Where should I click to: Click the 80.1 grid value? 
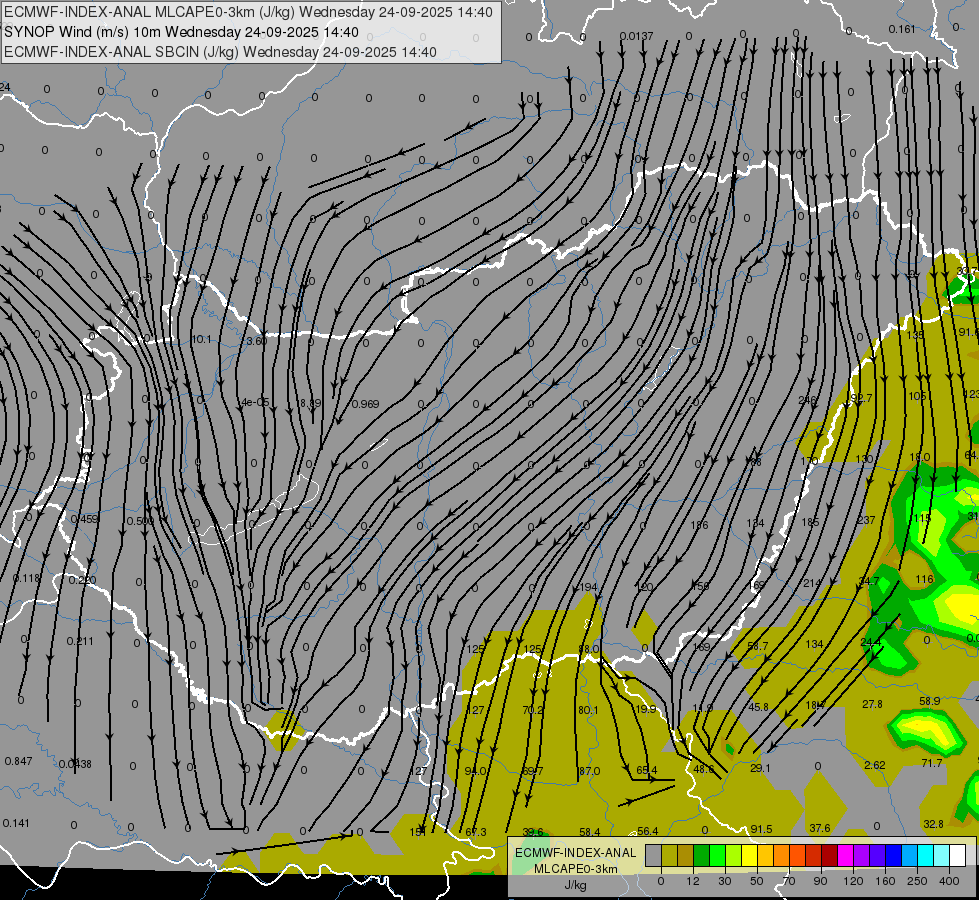(x=588, y=710)
